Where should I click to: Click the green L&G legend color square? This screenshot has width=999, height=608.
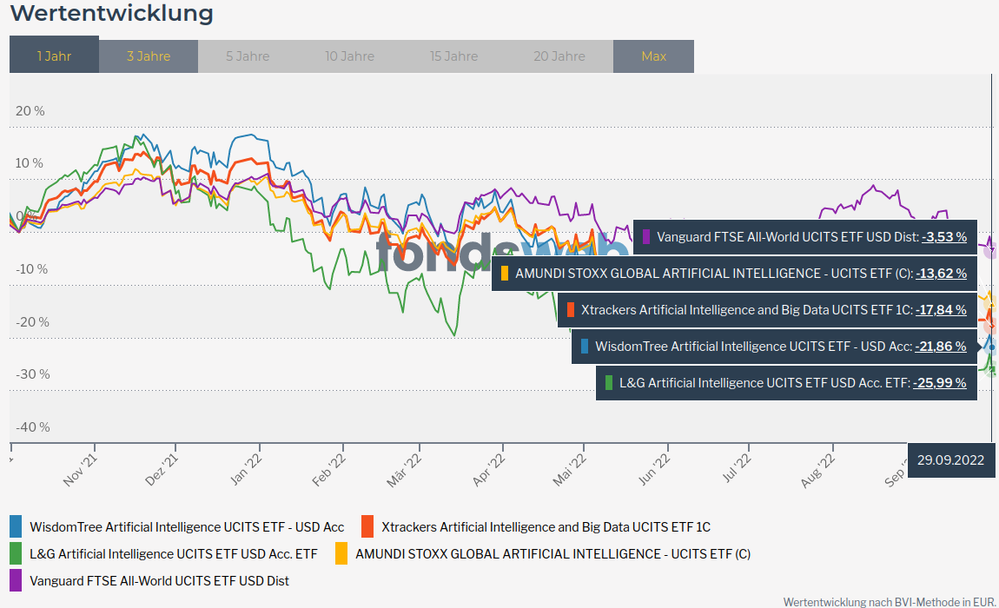tap(16, 553)
